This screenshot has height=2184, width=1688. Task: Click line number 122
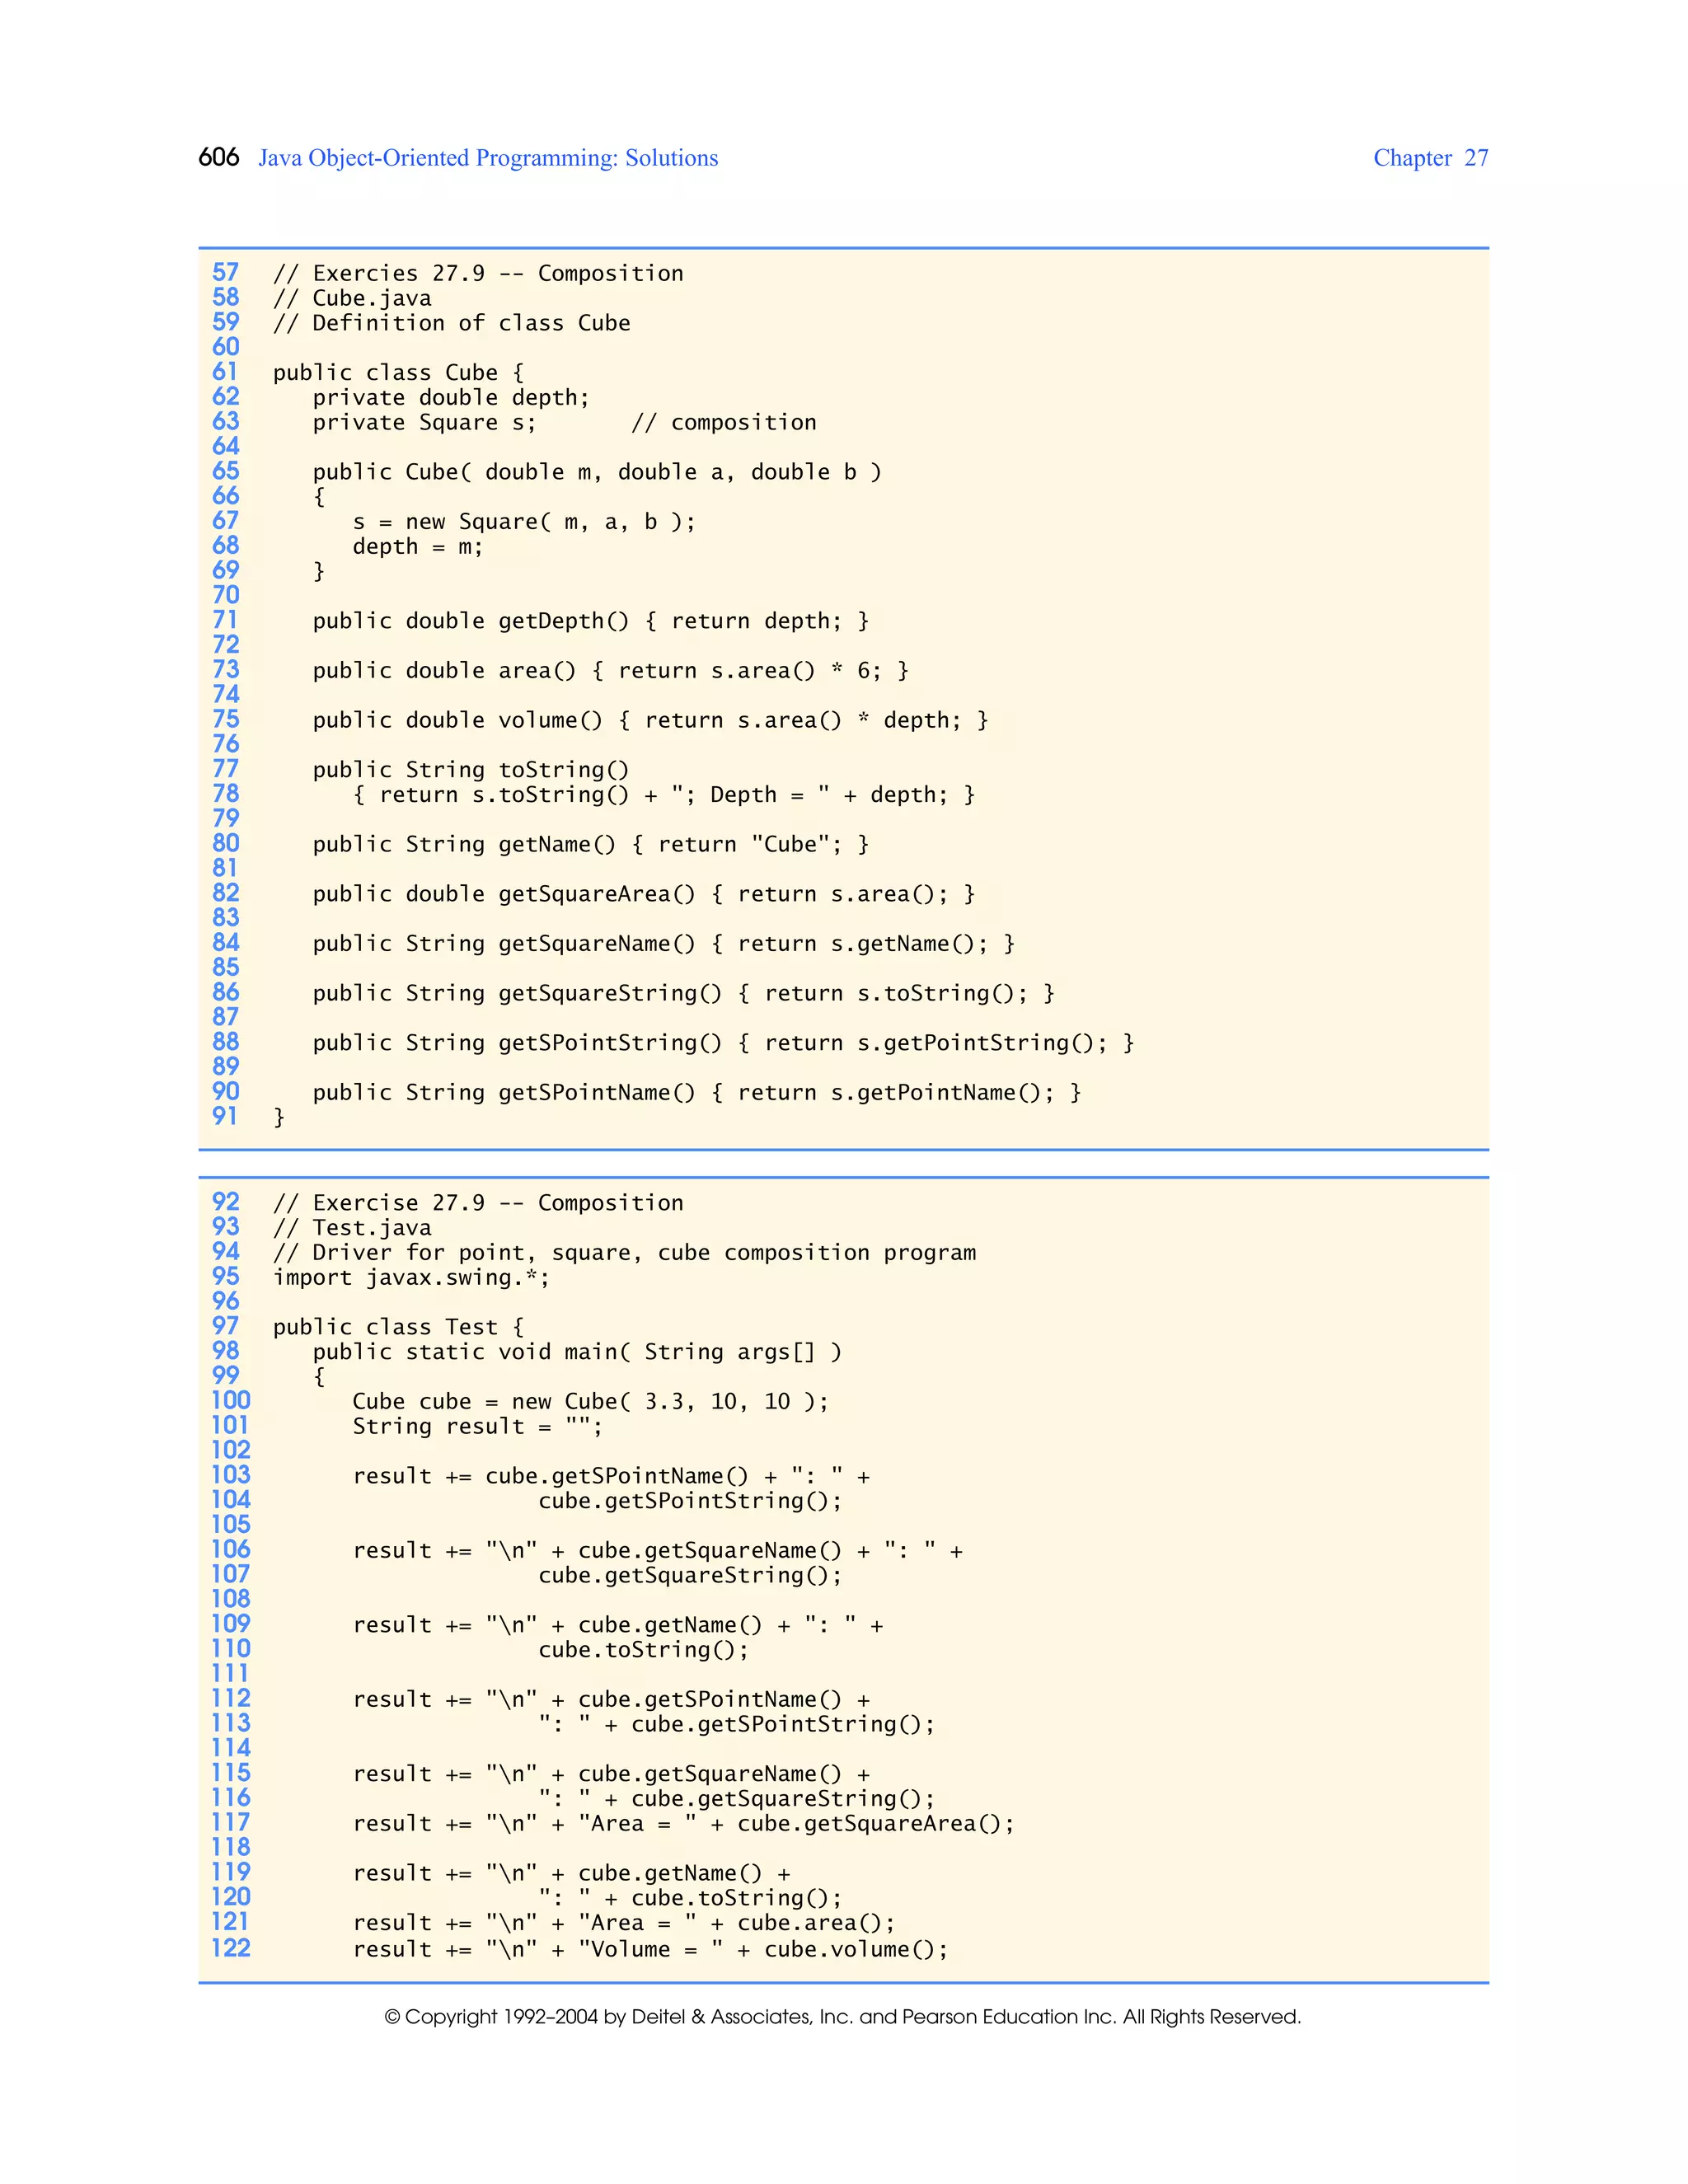pos(231,1948)
